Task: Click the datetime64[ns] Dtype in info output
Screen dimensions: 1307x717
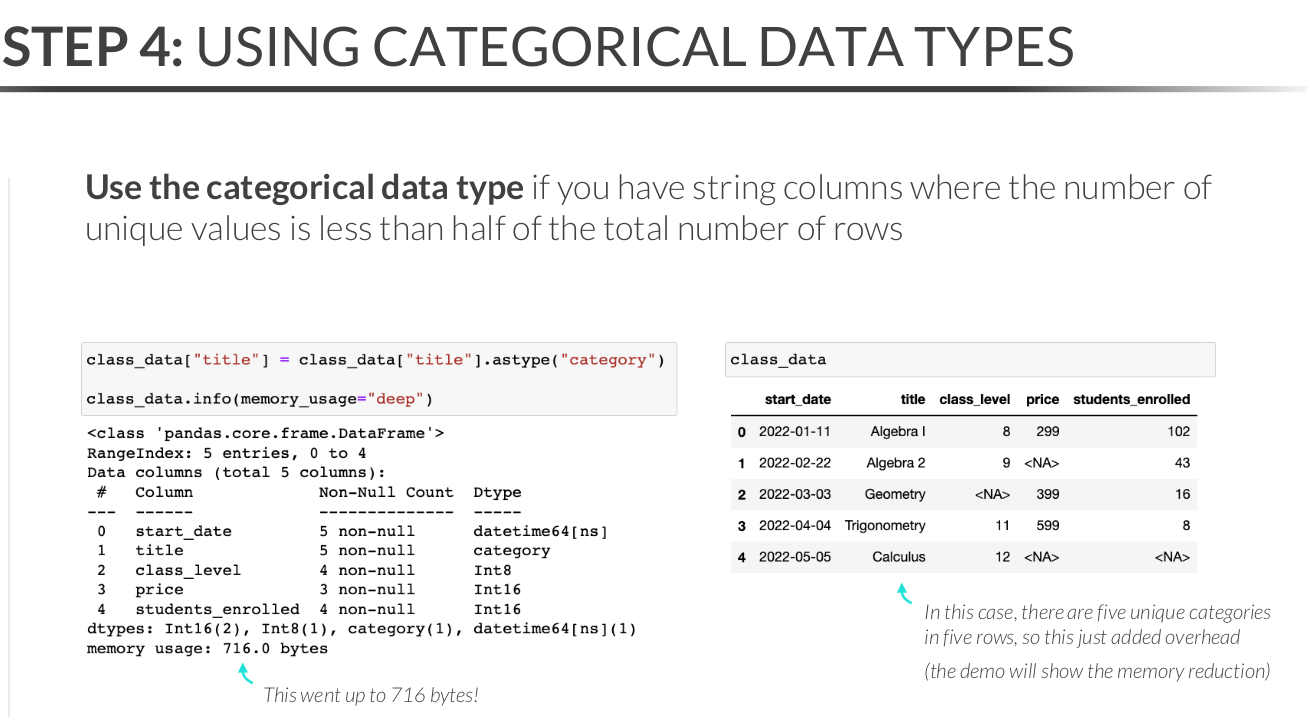Action: [x=540, y=531]
